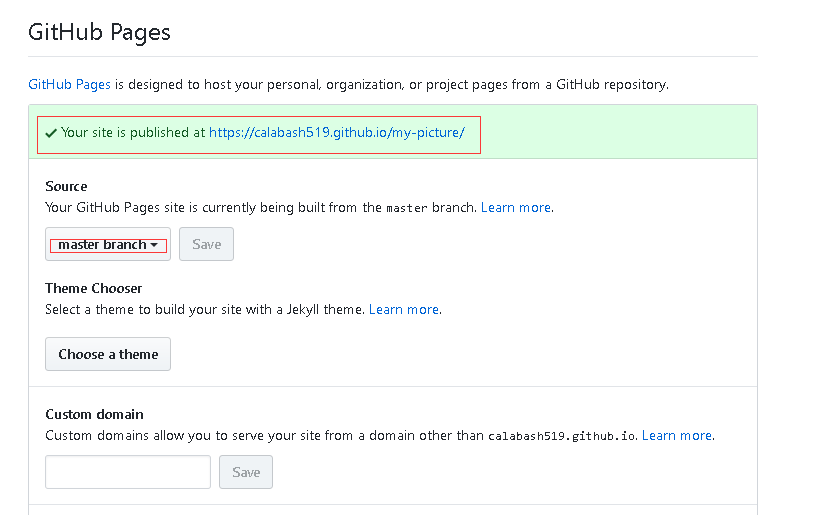
Task: Open Learn more link about Jekyll themes
Action: [404, 309]
